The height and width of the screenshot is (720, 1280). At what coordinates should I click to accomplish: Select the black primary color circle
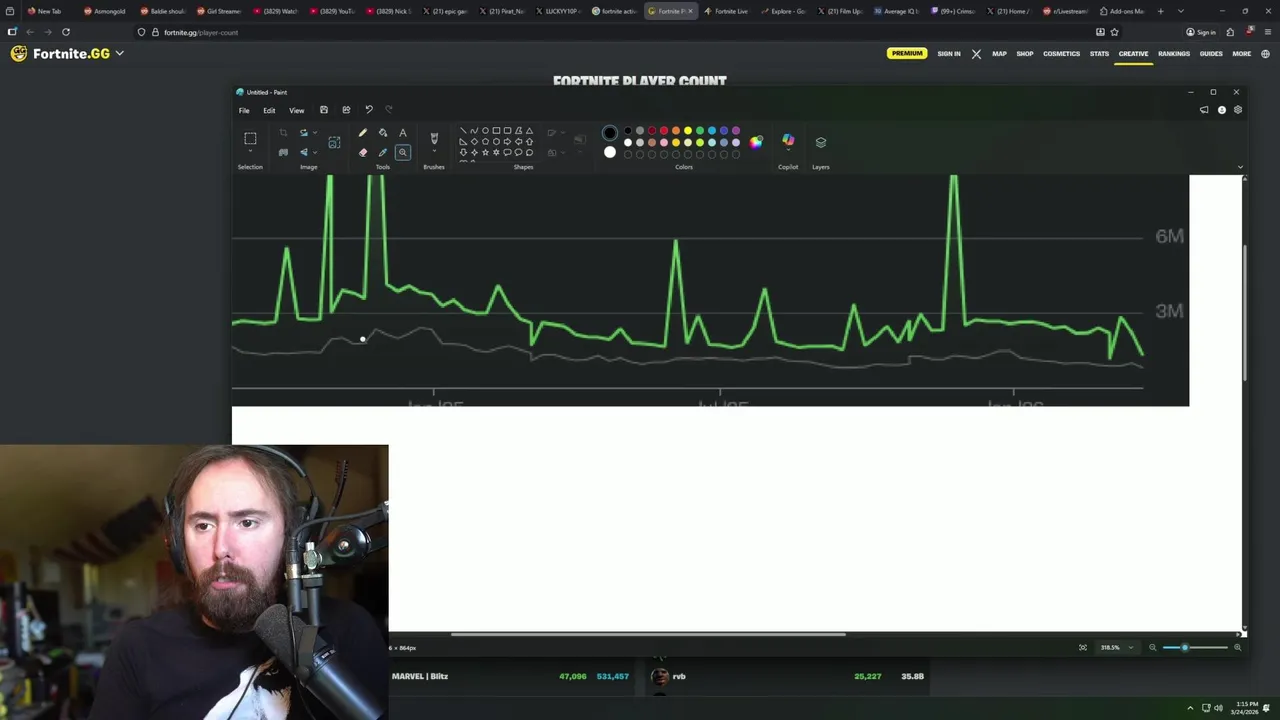tap(610, 133)
